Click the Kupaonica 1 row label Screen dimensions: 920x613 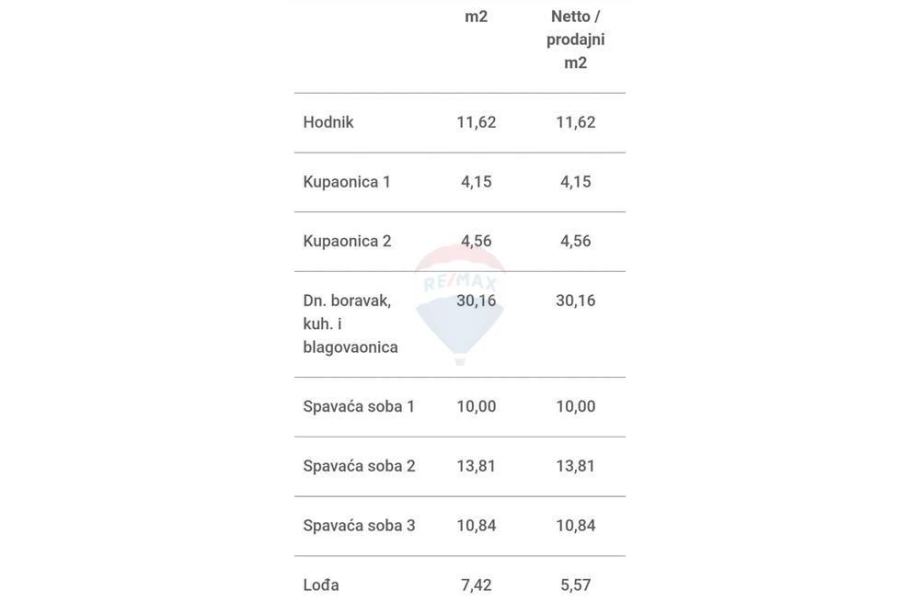[346, 182]
